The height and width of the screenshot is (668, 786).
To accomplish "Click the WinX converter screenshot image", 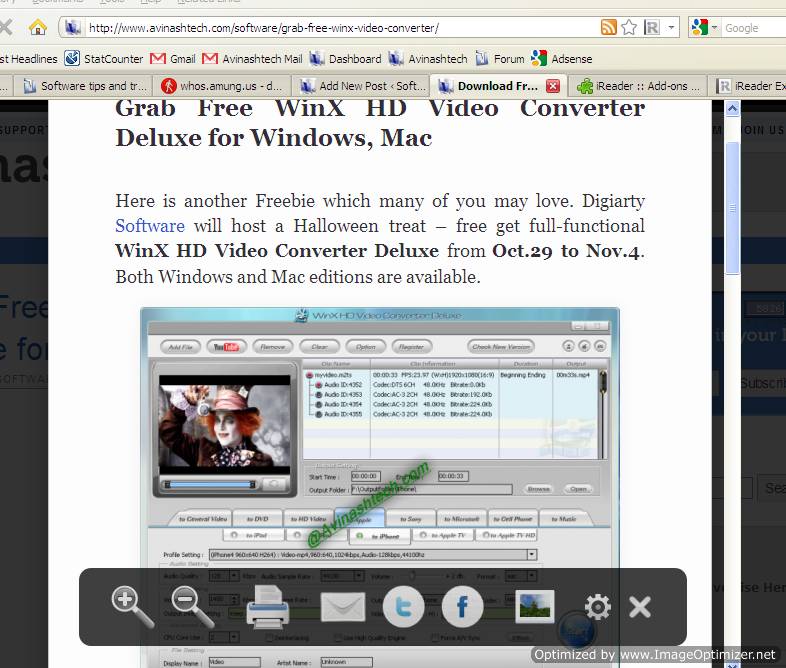I will click(379, 487).
